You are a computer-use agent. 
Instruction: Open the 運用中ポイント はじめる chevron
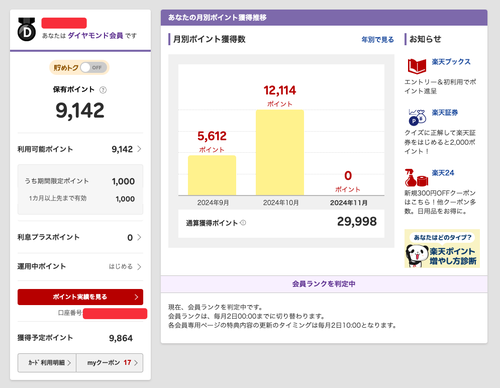(x=139, y=267)
